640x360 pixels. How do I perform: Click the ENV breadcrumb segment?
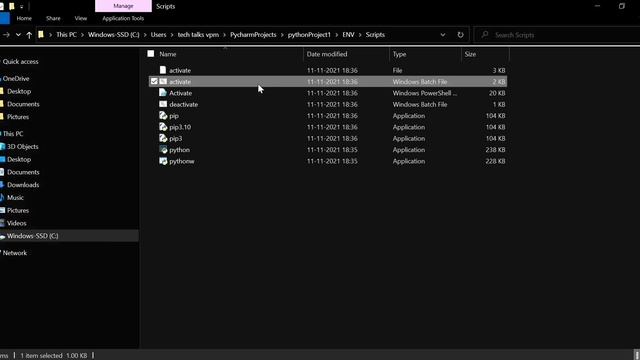348,35
